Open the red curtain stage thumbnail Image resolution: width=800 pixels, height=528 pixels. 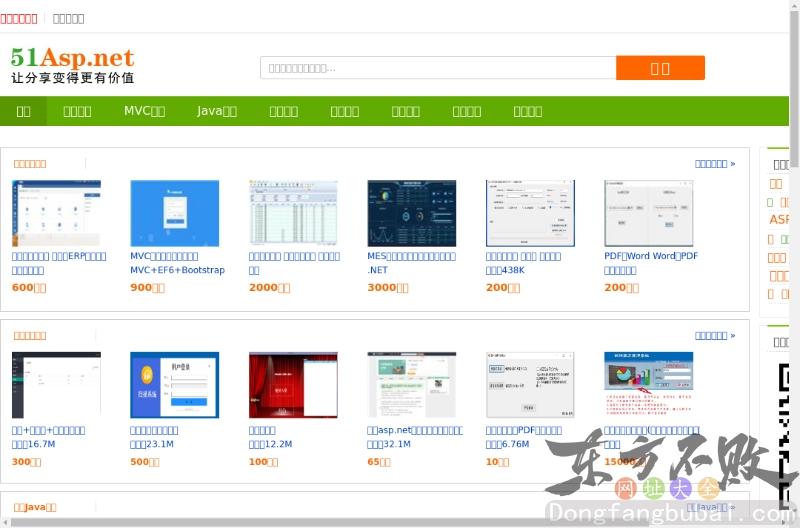pos(293,384)
